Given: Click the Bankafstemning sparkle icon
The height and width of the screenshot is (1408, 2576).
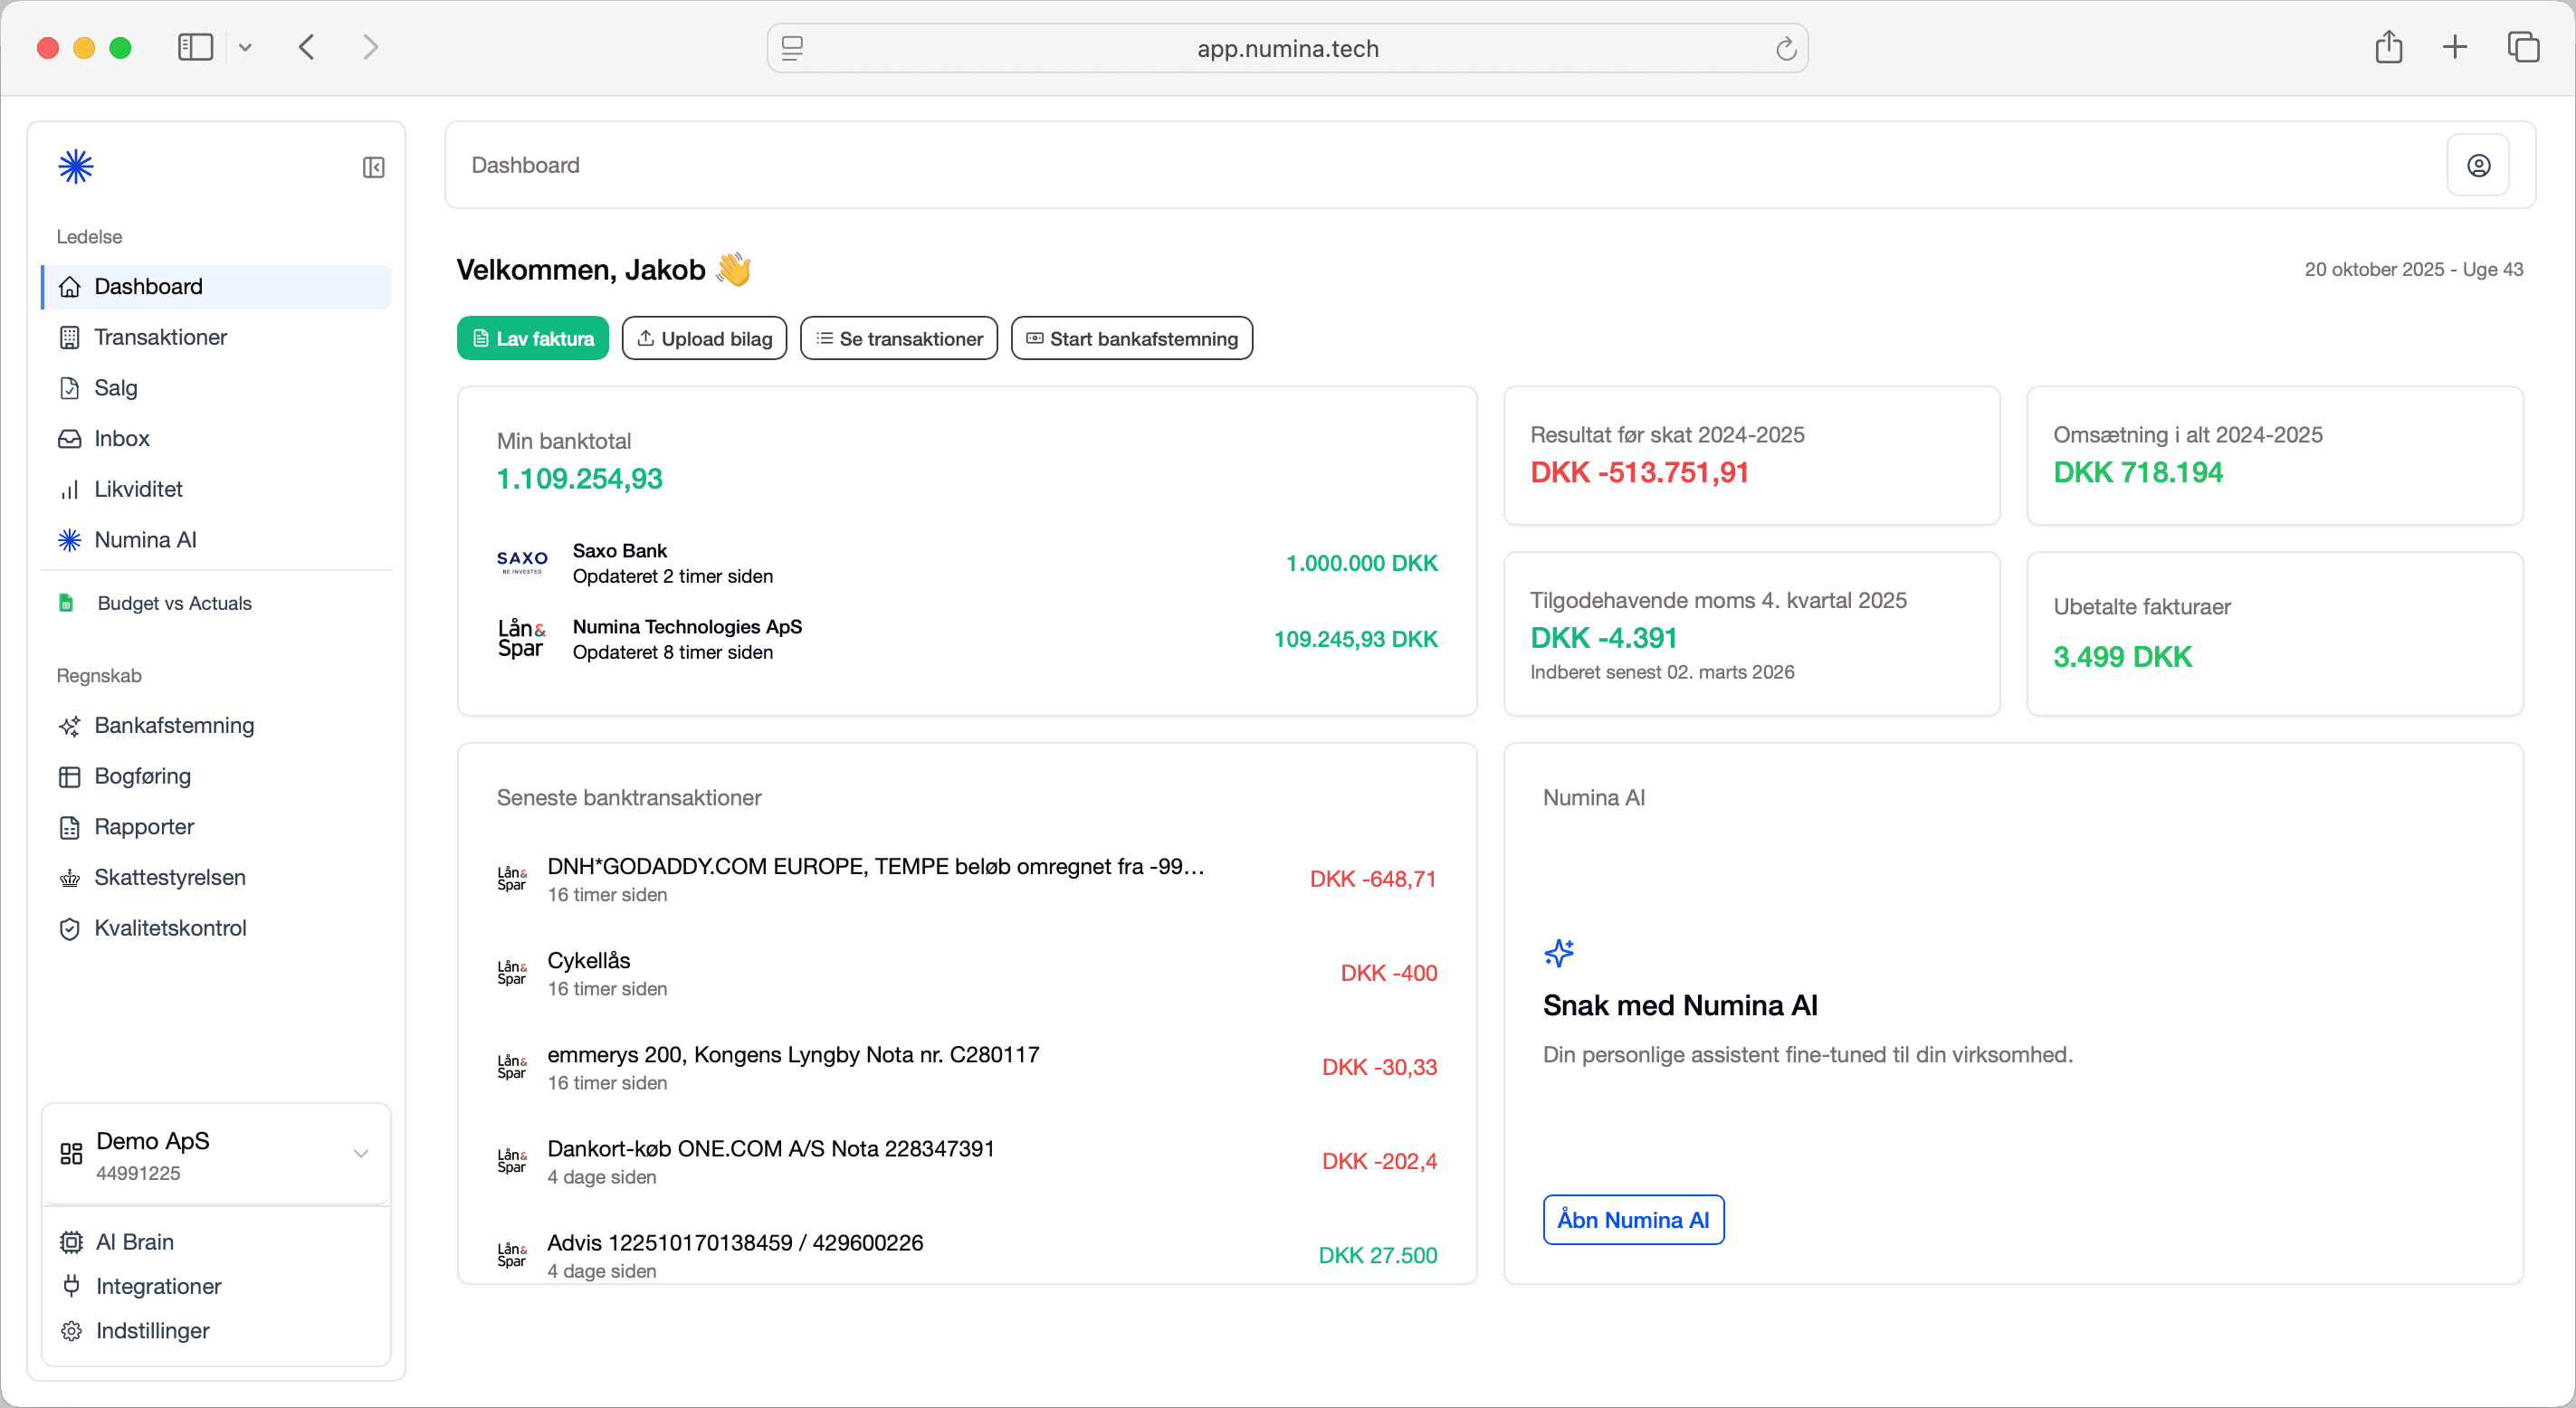Looking at the screenshot, I should click(69, 725).
